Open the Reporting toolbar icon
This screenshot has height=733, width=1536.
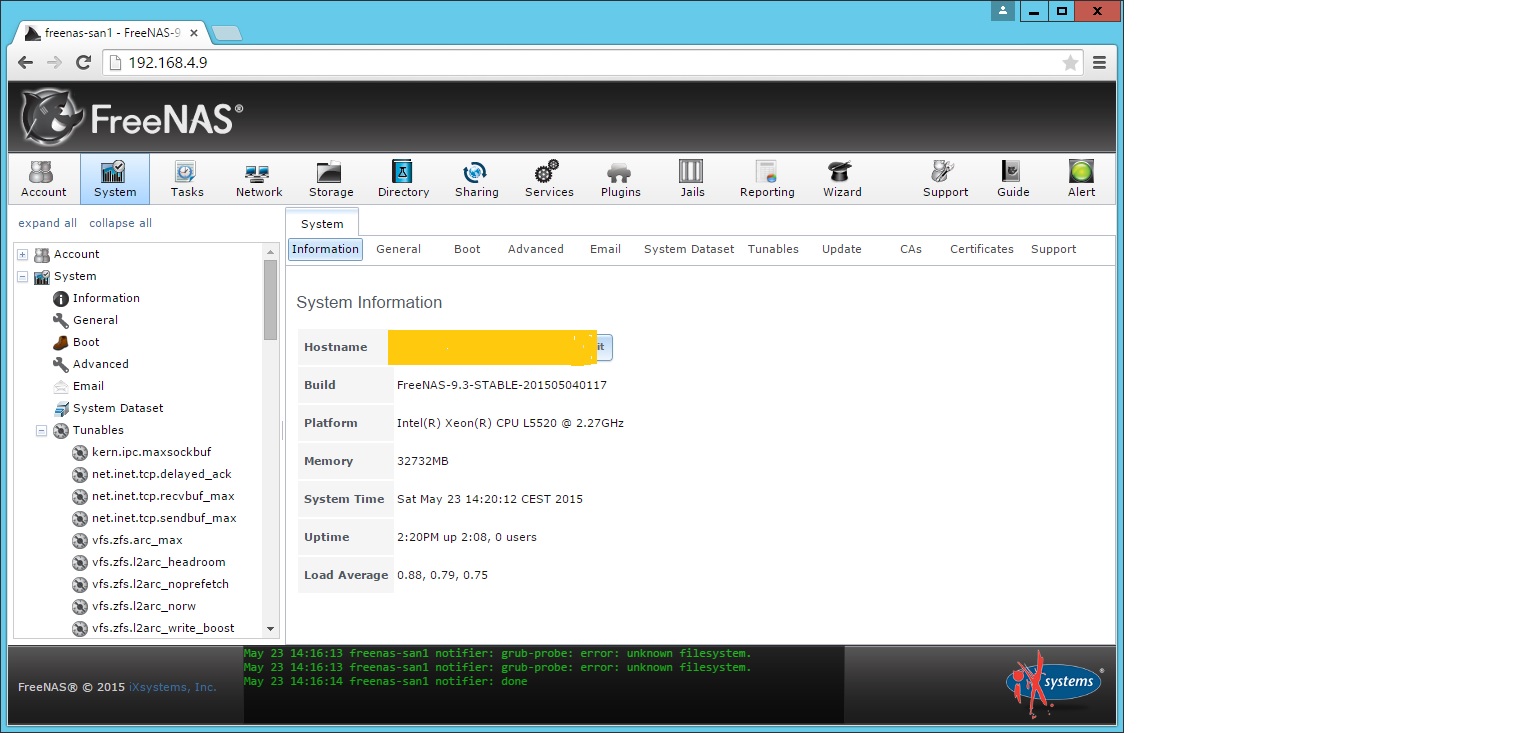click(767, 179)
